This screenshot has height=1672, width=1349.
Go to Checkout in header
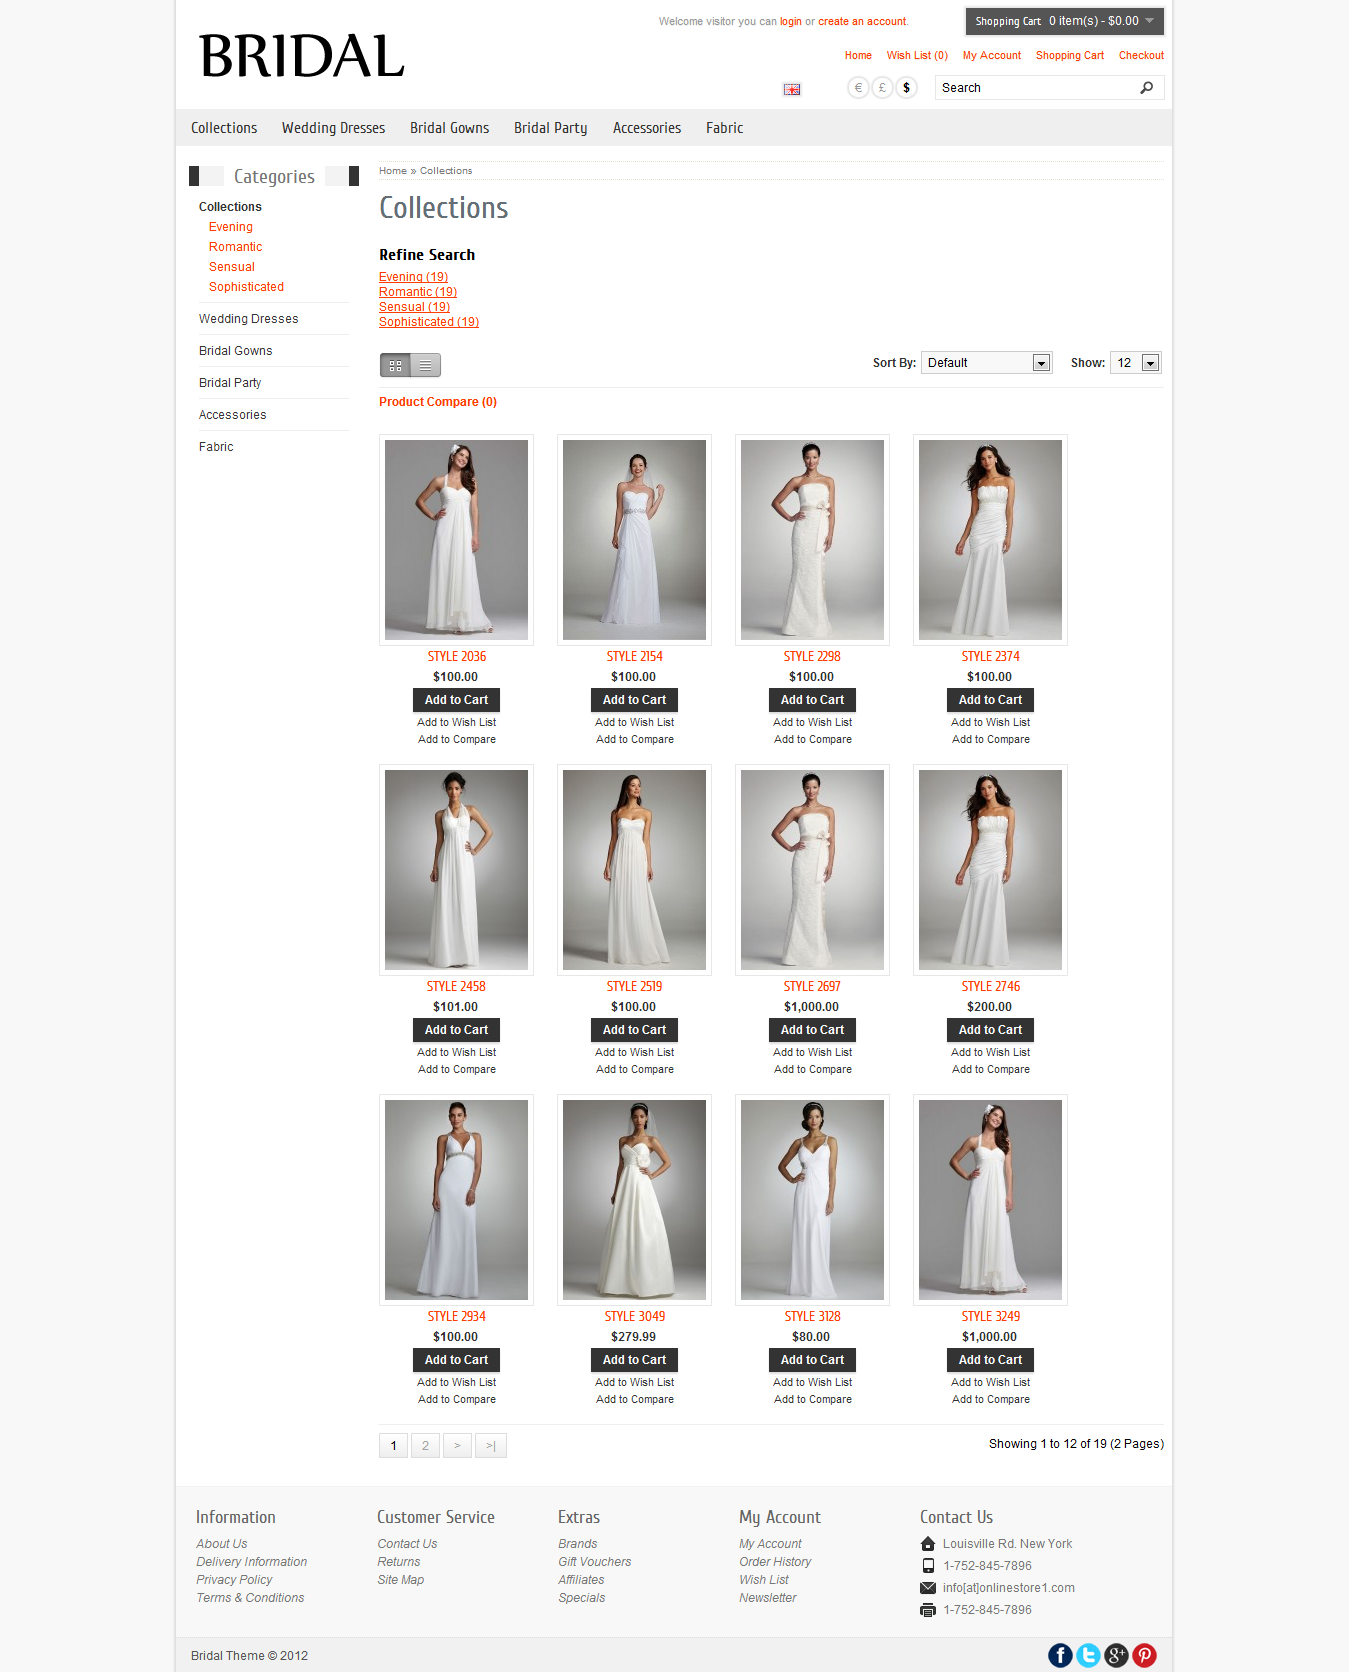[x=1141, y=56]
